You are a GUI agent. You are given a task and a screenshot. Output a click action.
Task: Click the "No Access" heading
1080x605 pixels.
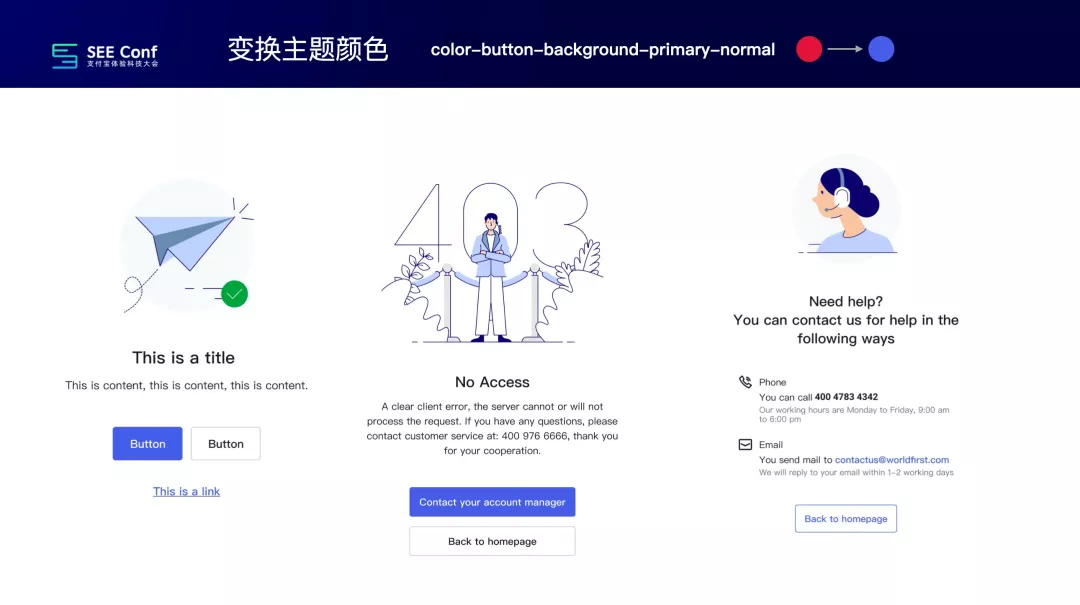(x=492, y=382)
